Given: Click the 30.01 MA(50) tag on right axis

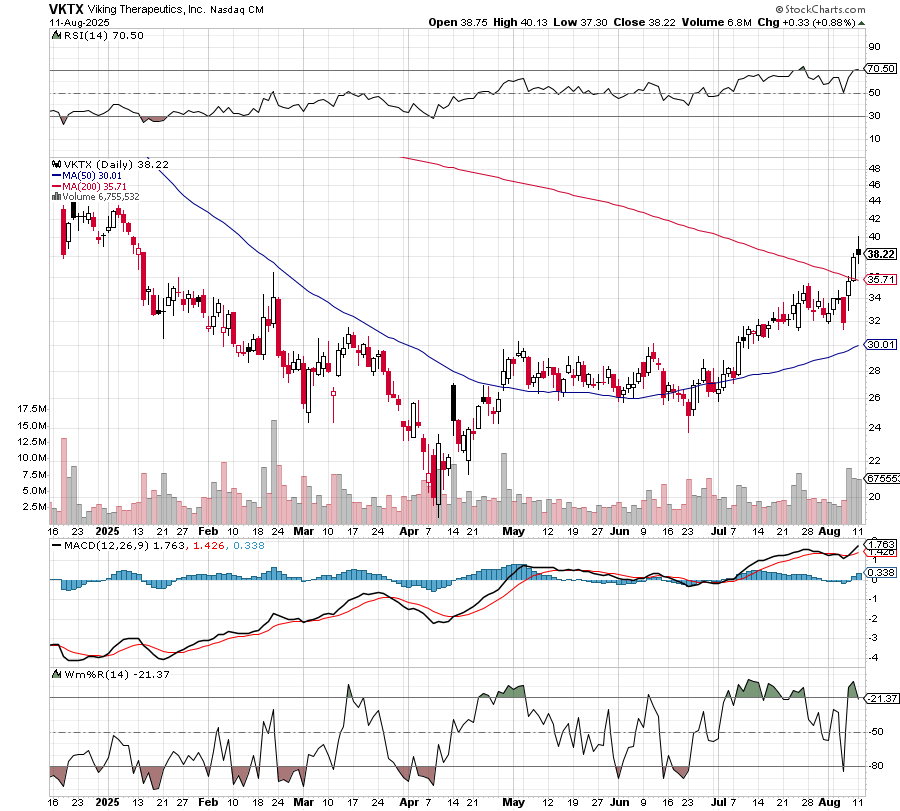Looking at the screenshot, I should pyautogui.click(x=880, y=344).
